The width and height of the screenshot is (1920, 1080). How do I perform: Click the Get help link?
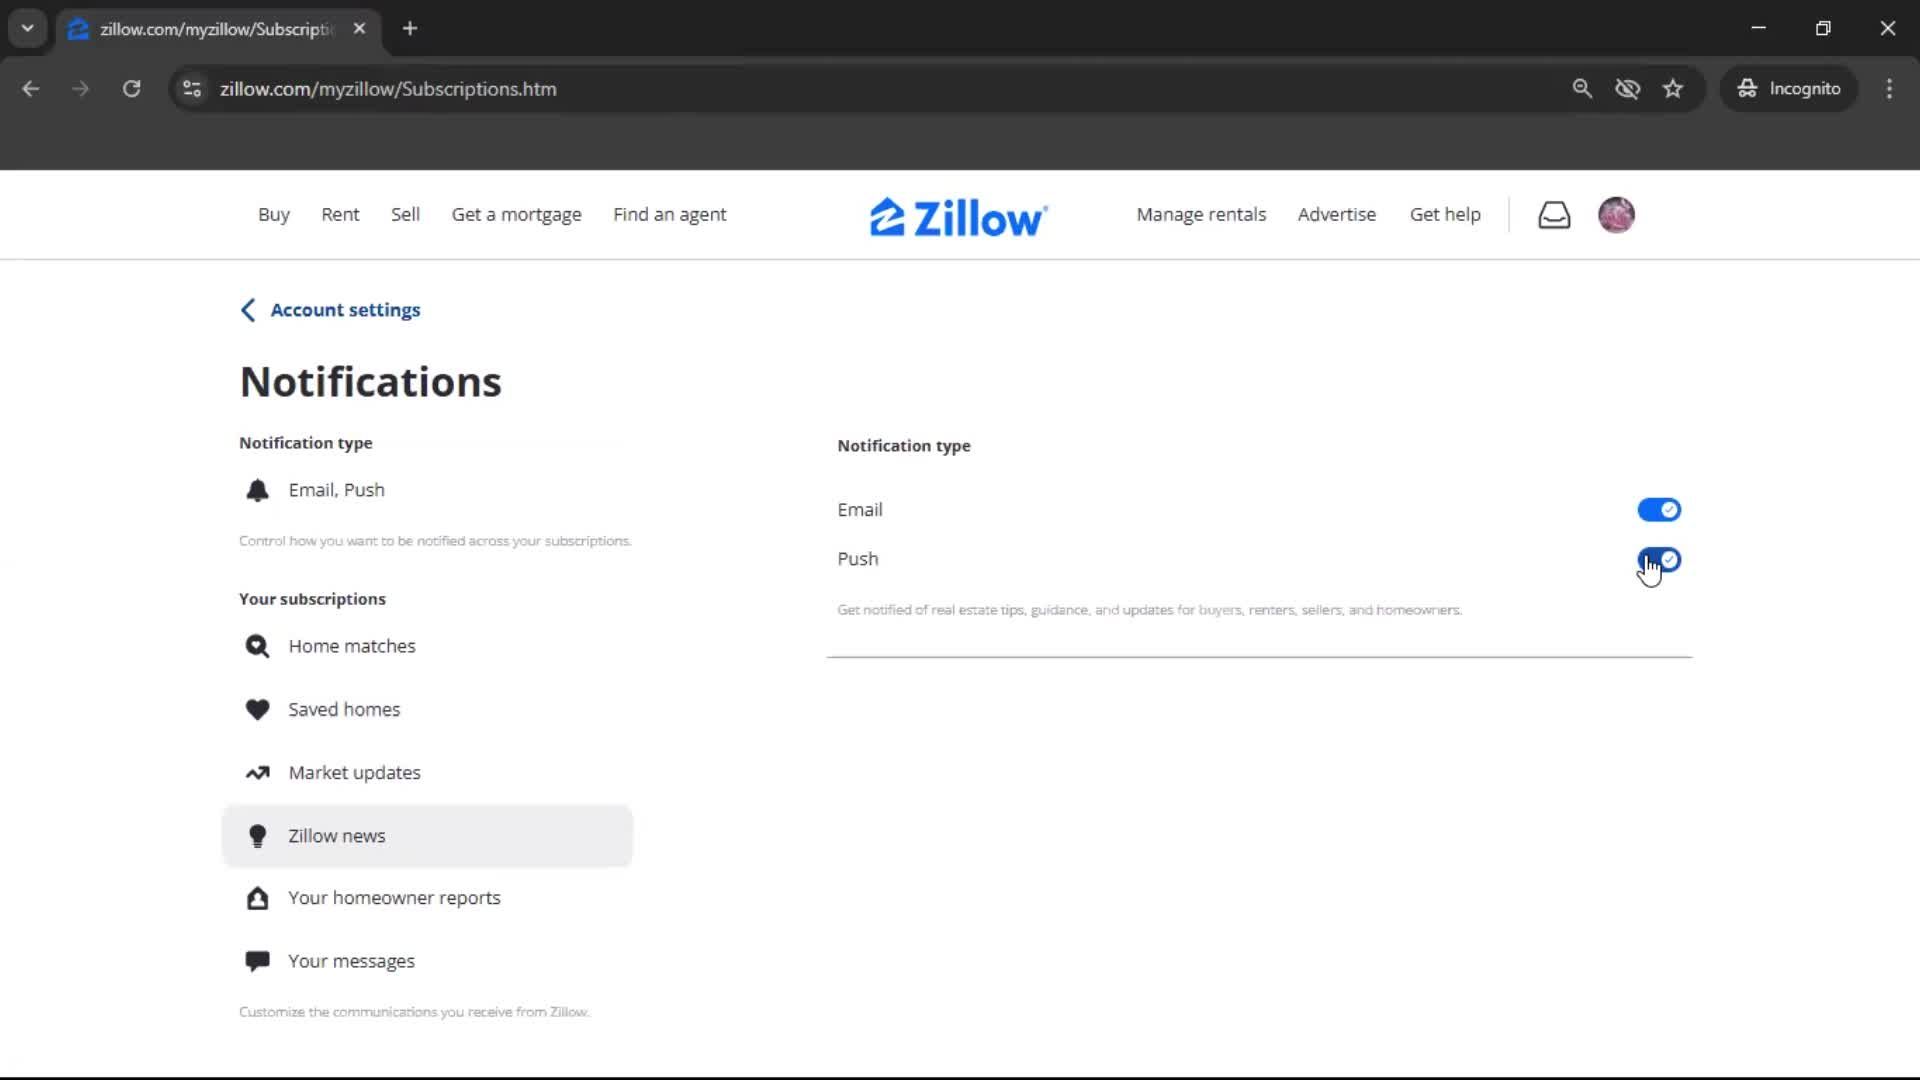click(1444, 214)
